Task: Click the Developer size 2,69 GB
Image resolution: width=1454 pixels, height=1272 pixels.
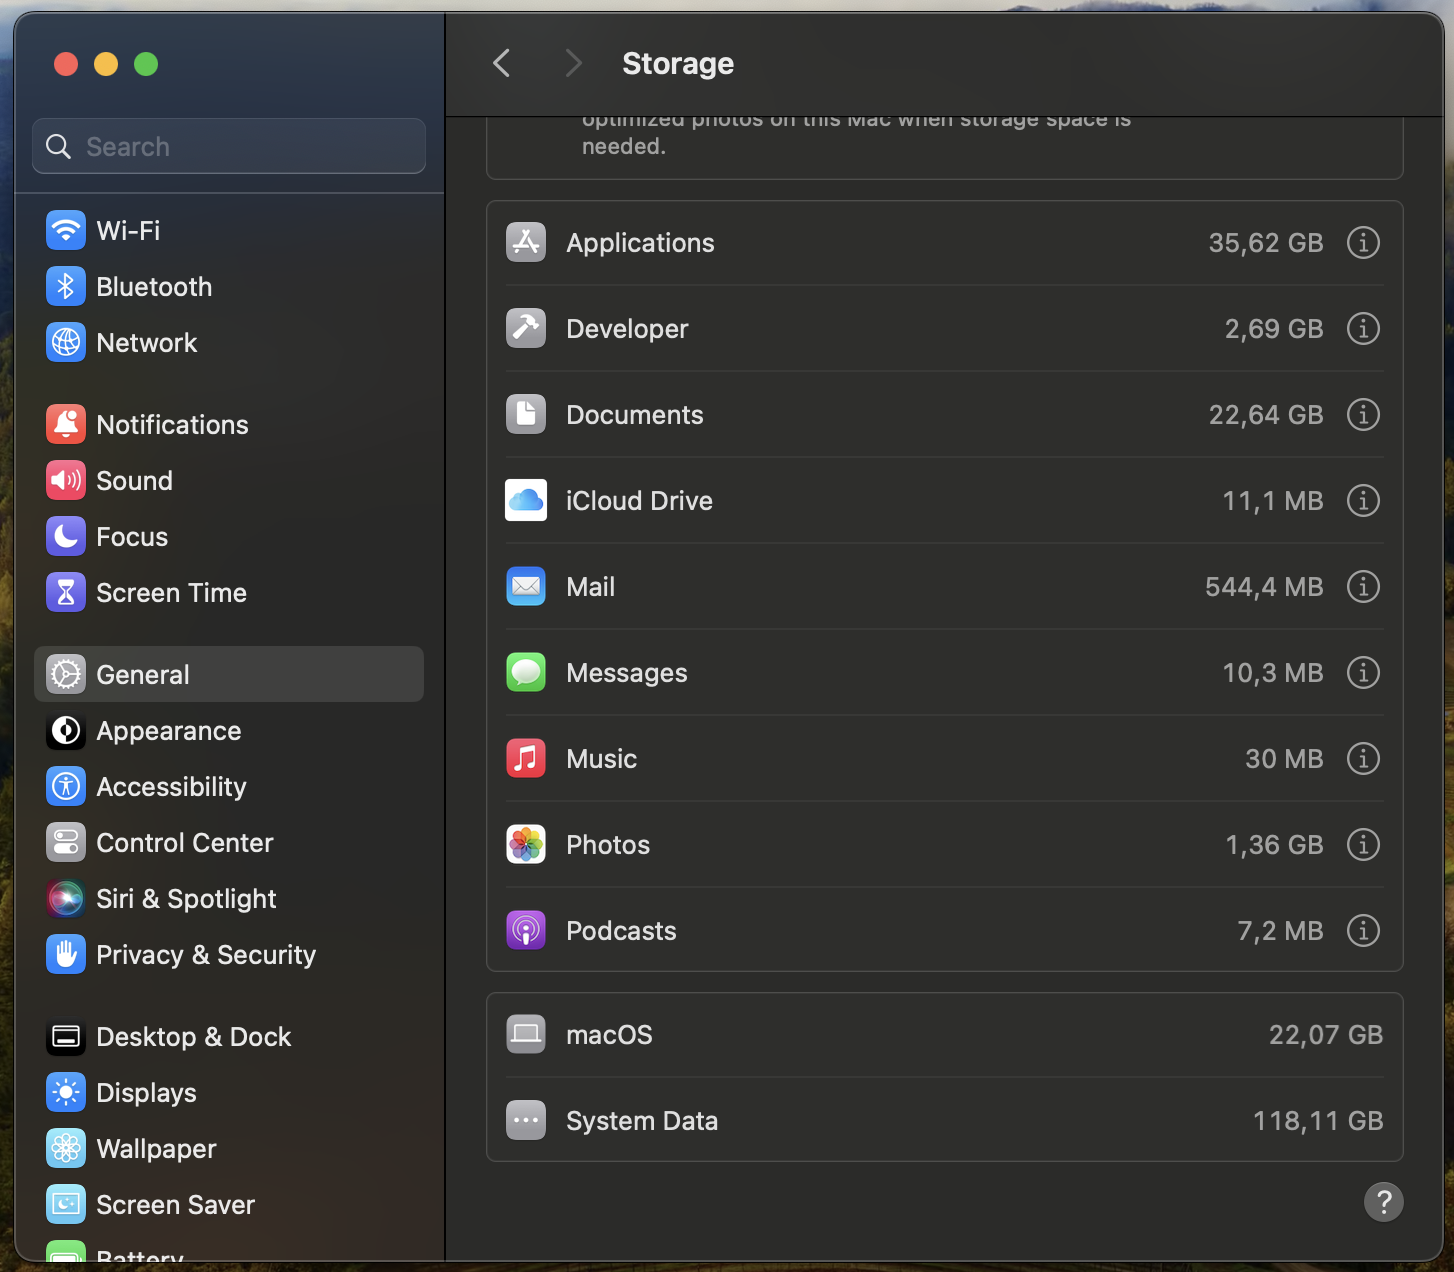Action: click(x=1274, y=329)
